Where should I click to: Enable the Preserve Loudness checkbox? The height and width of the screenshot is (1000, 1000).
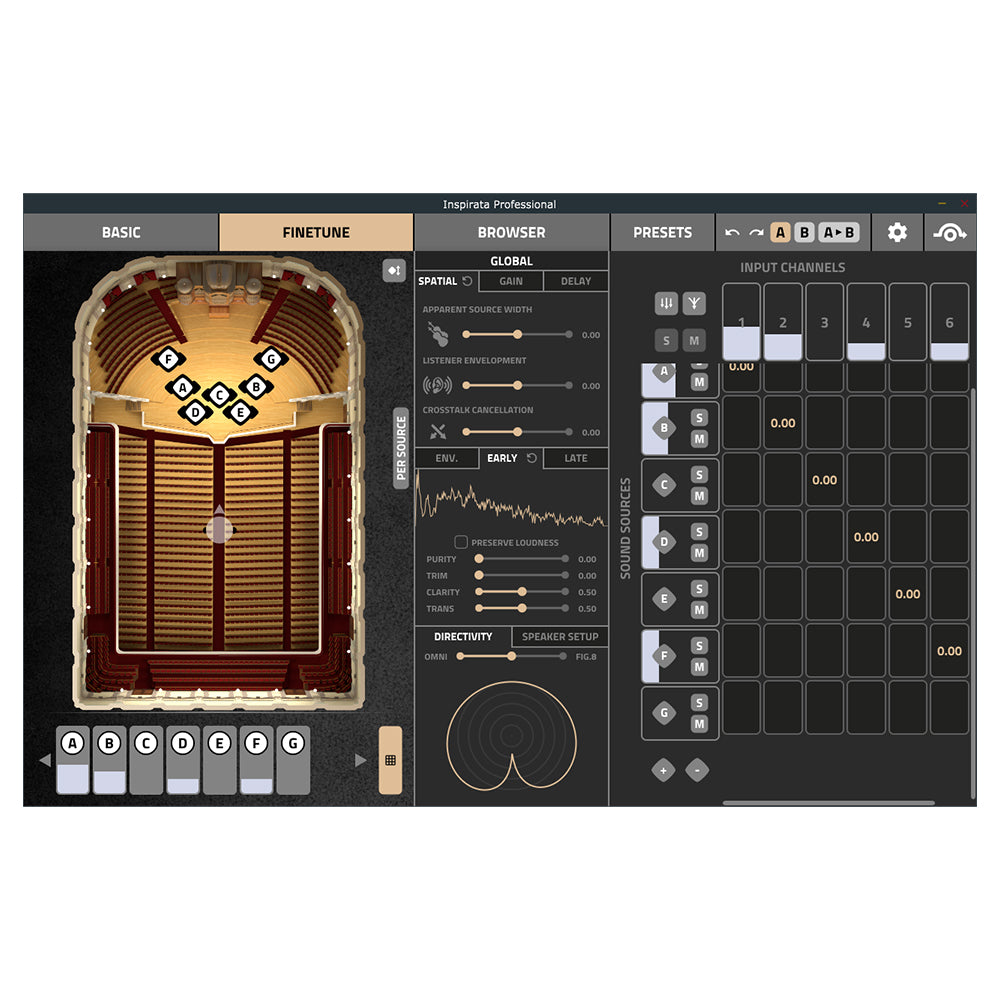461,542
